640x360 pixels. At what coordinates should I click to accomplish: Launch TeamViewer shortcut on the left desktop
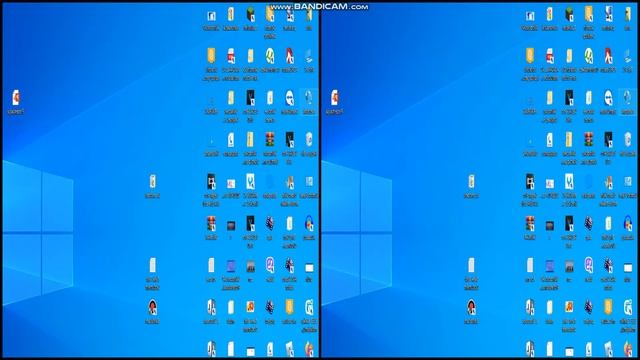(289, 98)
